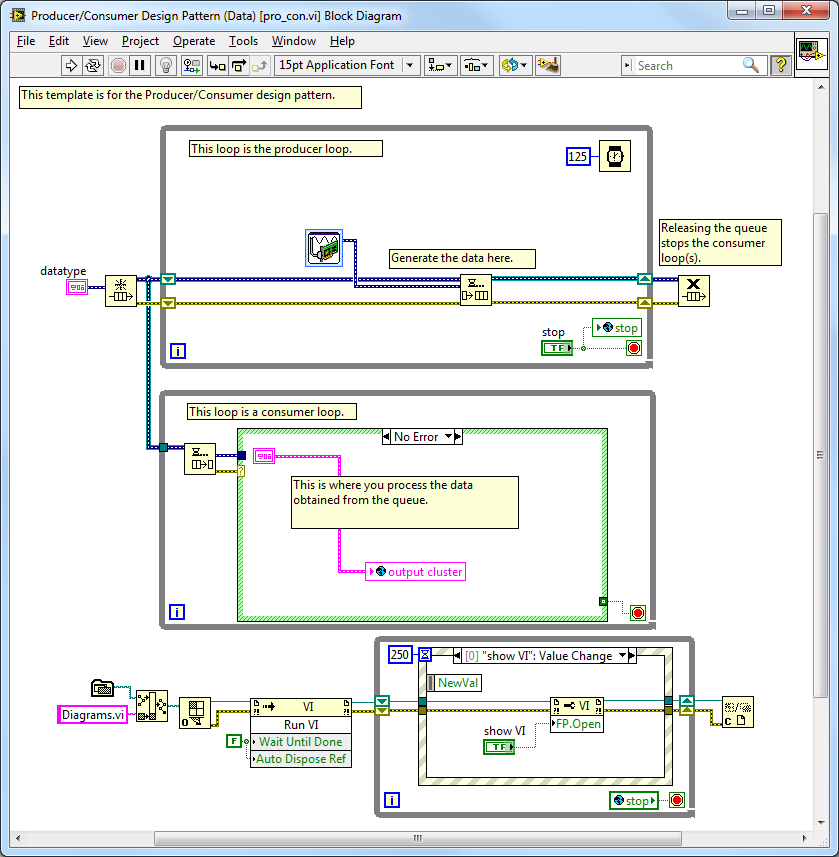Toggle the Pause button in the toolbar

tap(140, 66)
